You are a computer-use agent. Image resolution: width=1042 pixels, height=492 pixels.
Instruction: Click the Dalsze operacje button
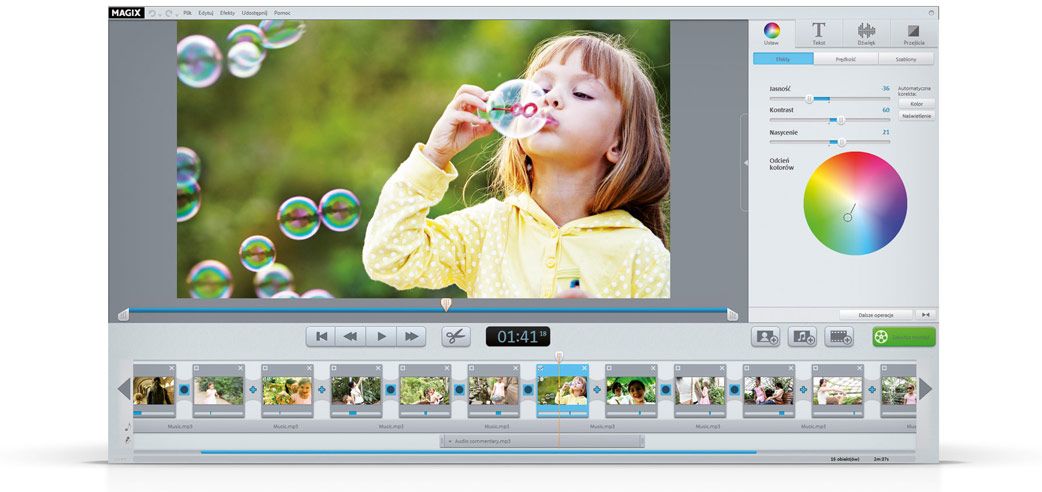876,314
